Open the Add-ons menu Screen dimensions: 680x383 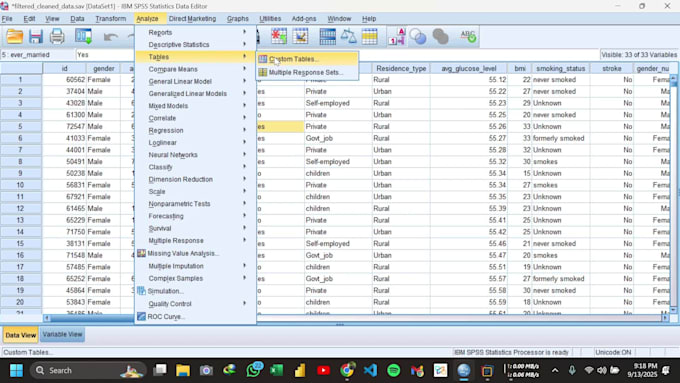click(x=304, y=19)
